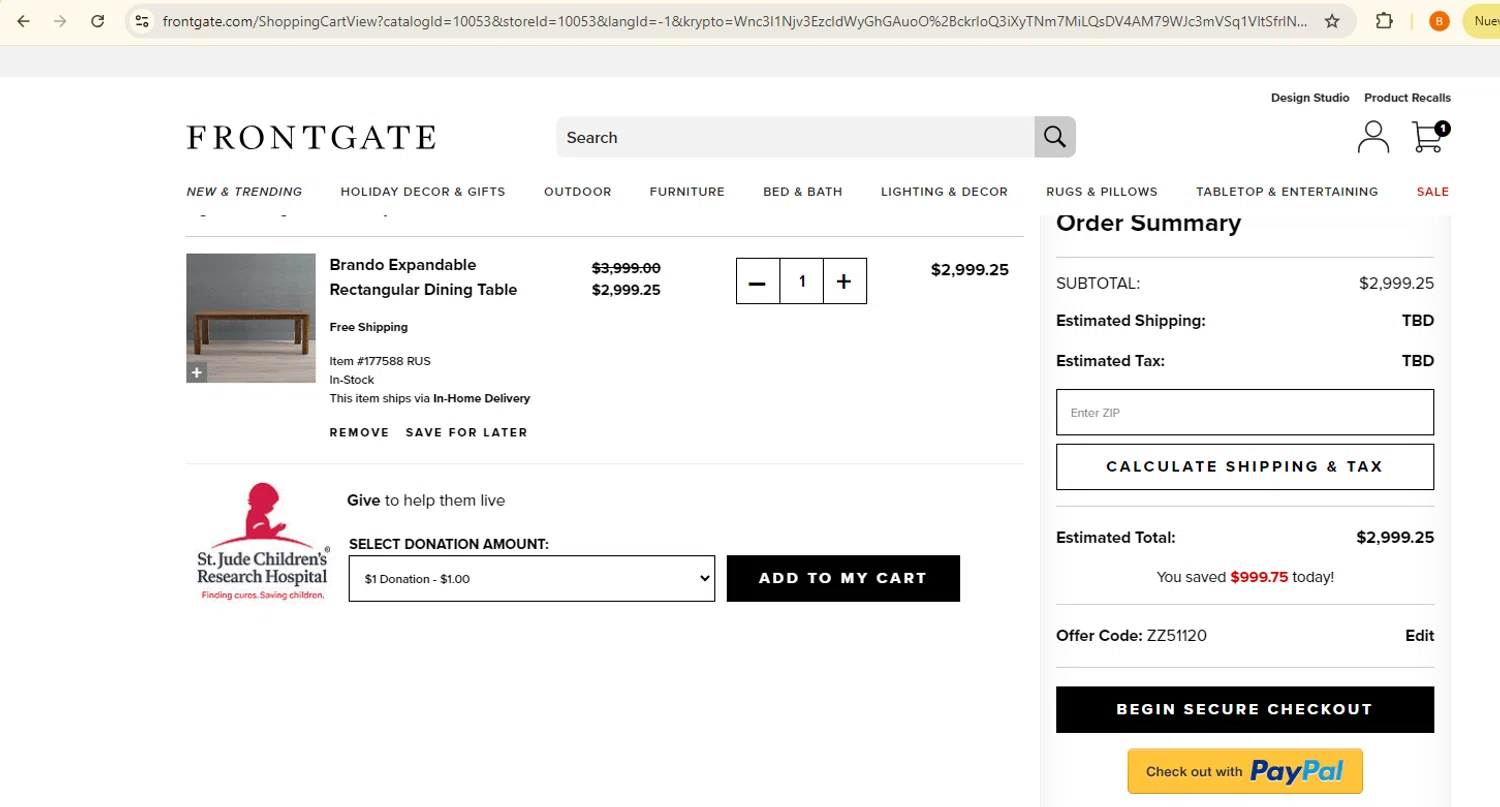Image resolution: width=1500 pixels, height=807 pixels.
Task: Click Begin Secure Checkout
Action: [x=1245, y=709]
